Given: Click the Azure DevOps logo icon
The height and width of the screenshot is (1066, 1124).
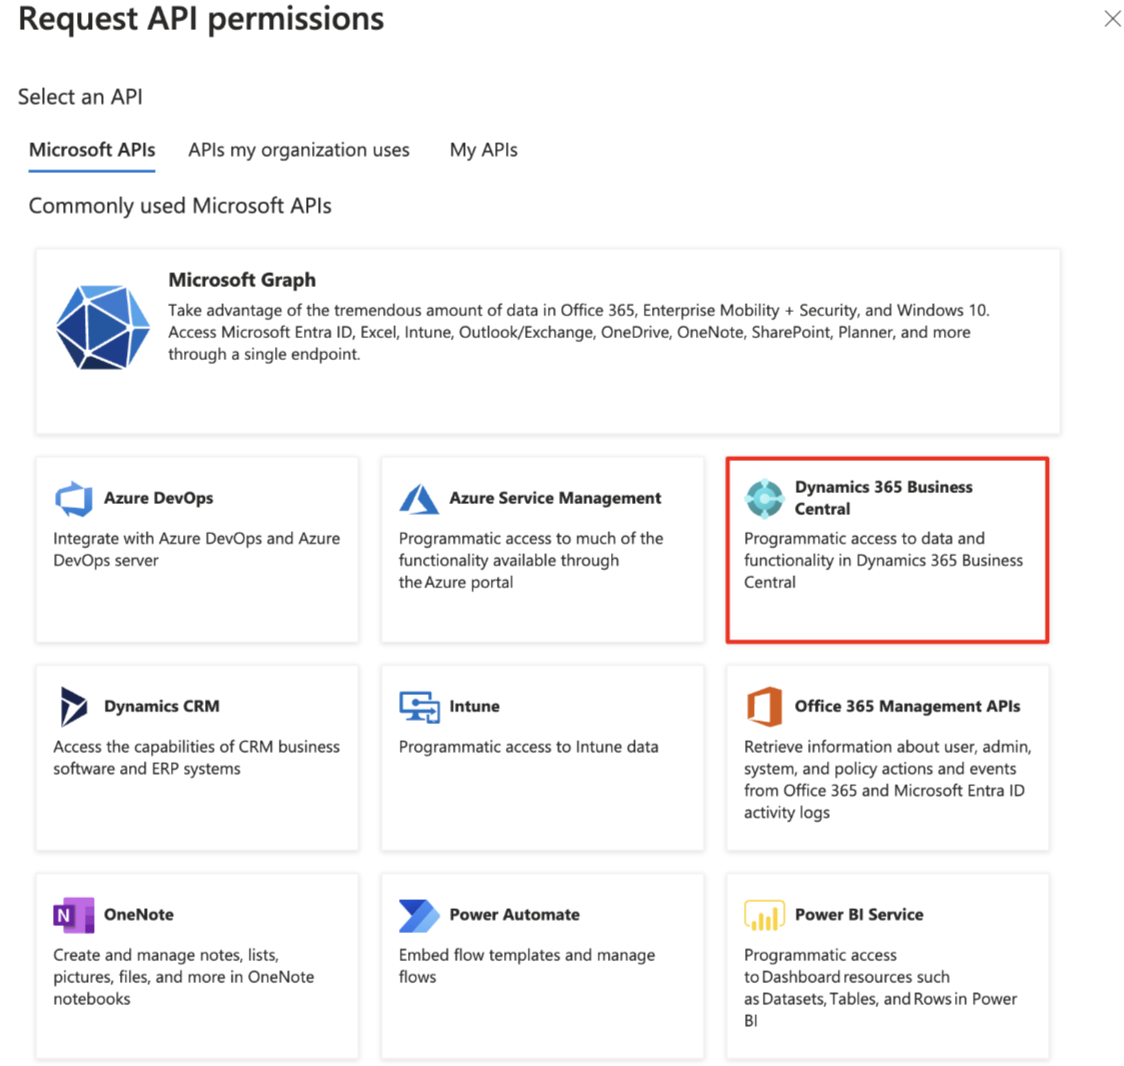Looking at the screenshot, I should coord(74,498).
